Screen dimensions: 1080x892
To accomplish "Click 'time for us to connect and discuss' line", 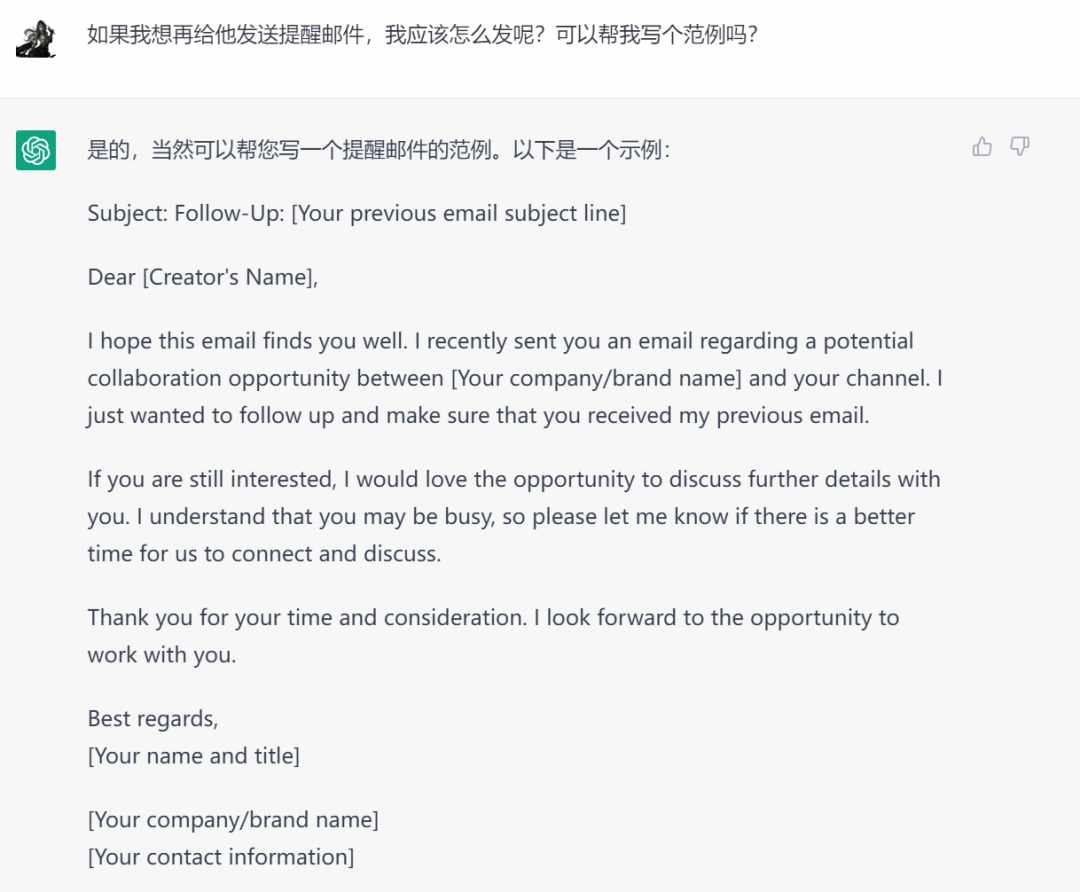I will 264,554.
